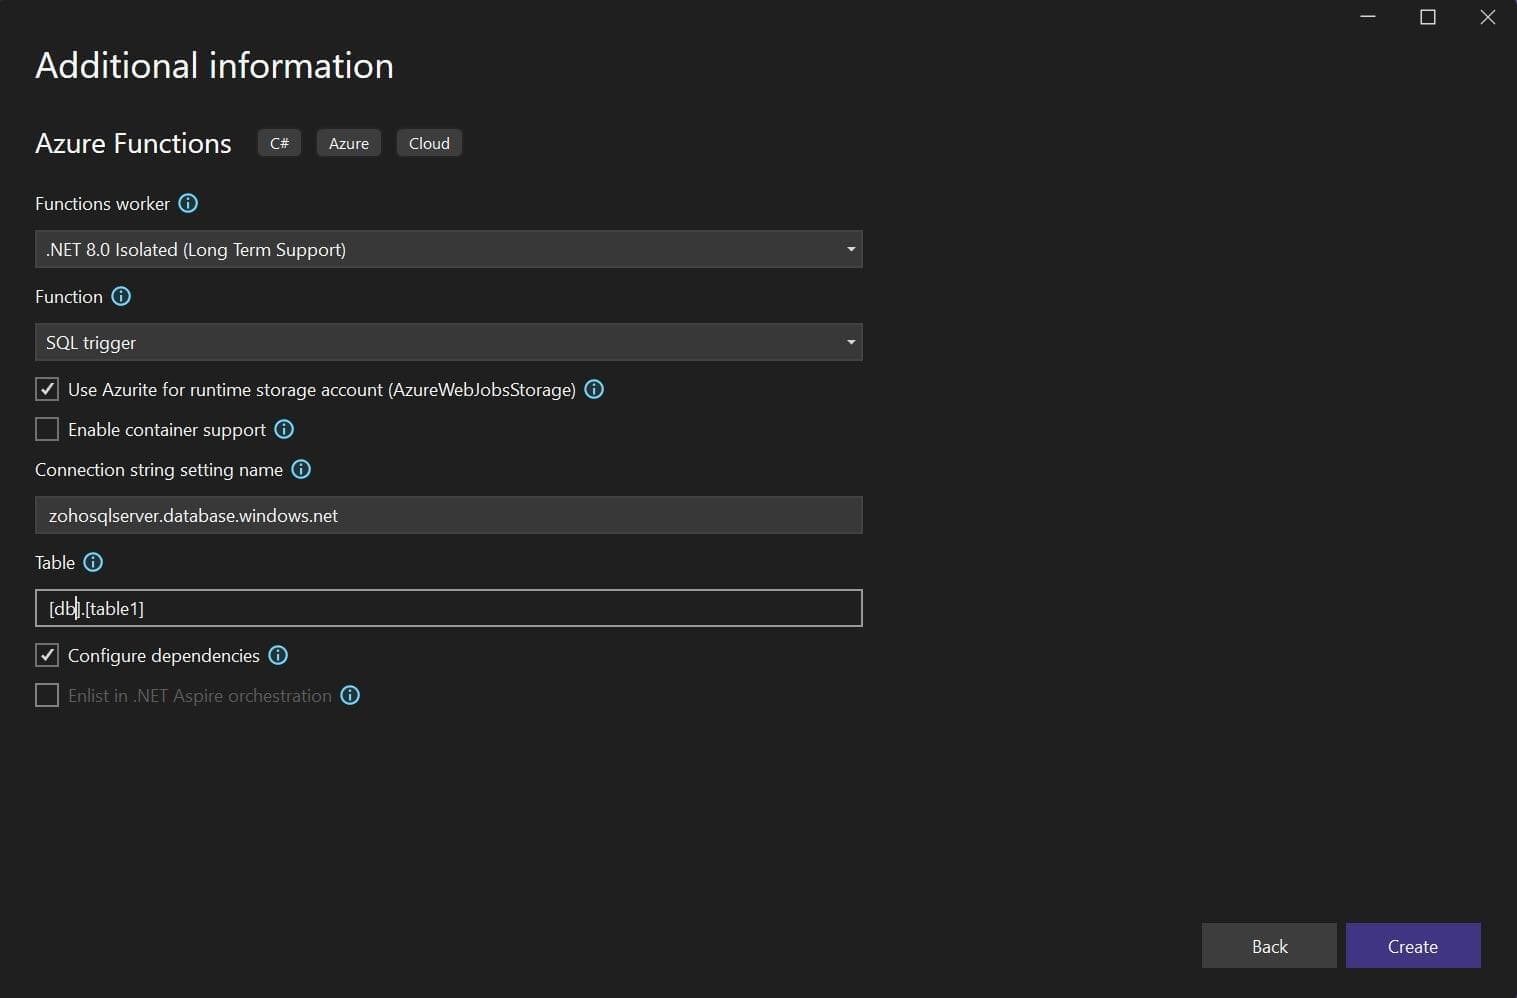
Task: Open the AzureWebJobsStorage info tooltip icon
Action: click(594, 389)
